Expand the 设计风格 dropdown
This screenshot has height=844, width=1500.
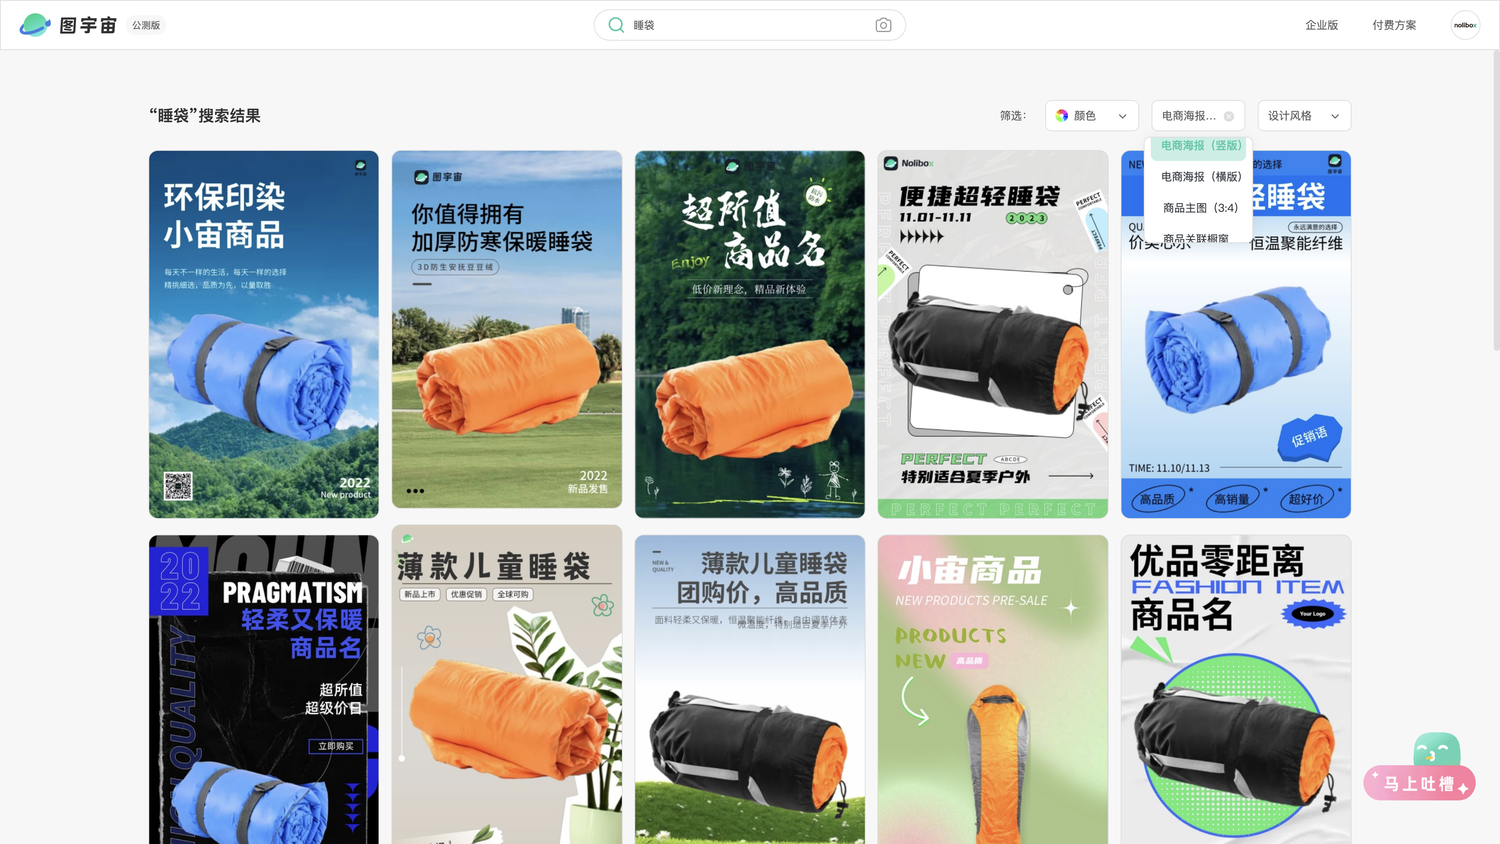(1304, 116)
